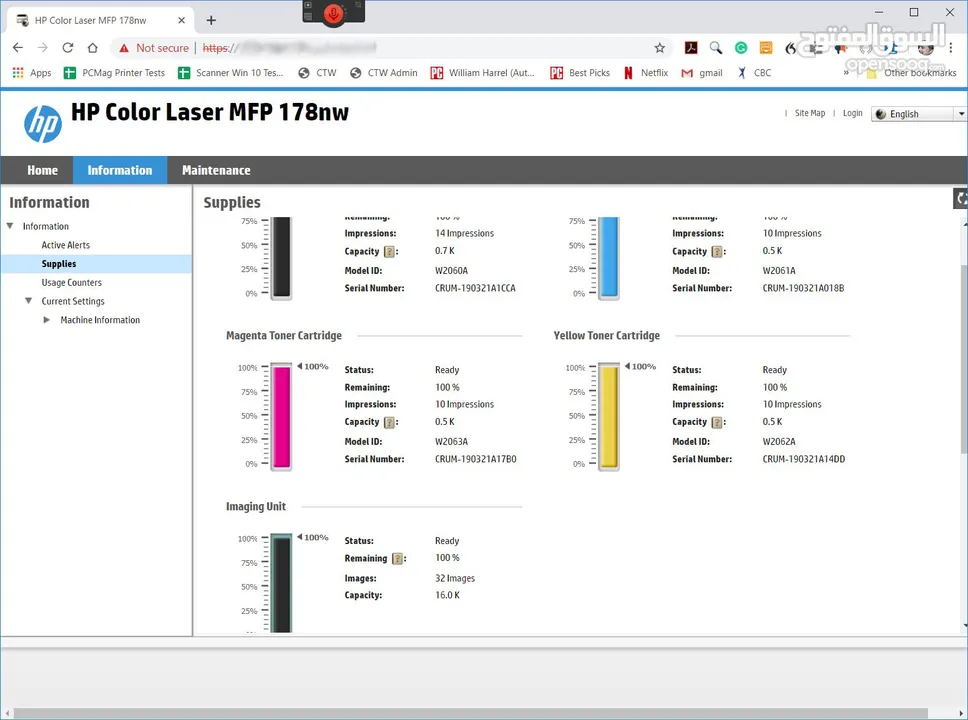Collapse the Current Settings tree node
The height and width of the screenshot is (720, 968).
point(28,301)
